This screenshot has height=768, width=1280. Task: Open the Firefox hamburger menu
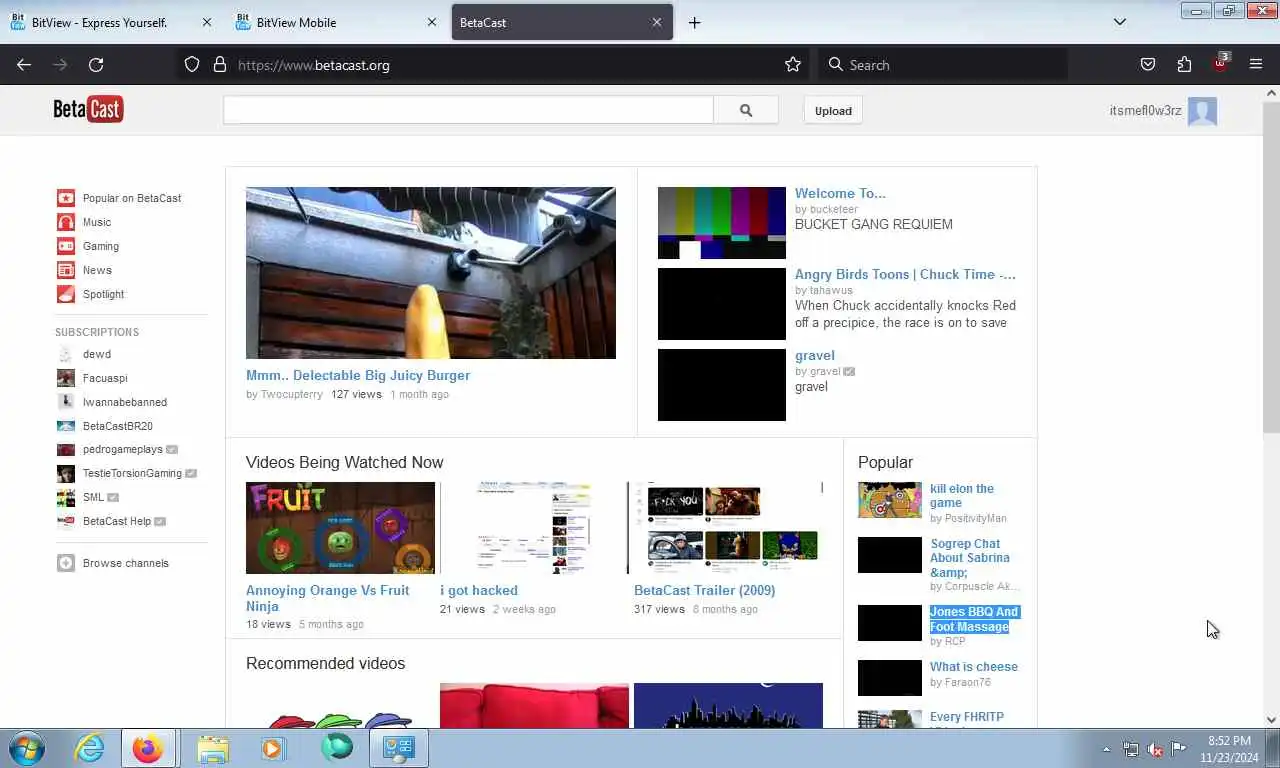[1256, 65]
